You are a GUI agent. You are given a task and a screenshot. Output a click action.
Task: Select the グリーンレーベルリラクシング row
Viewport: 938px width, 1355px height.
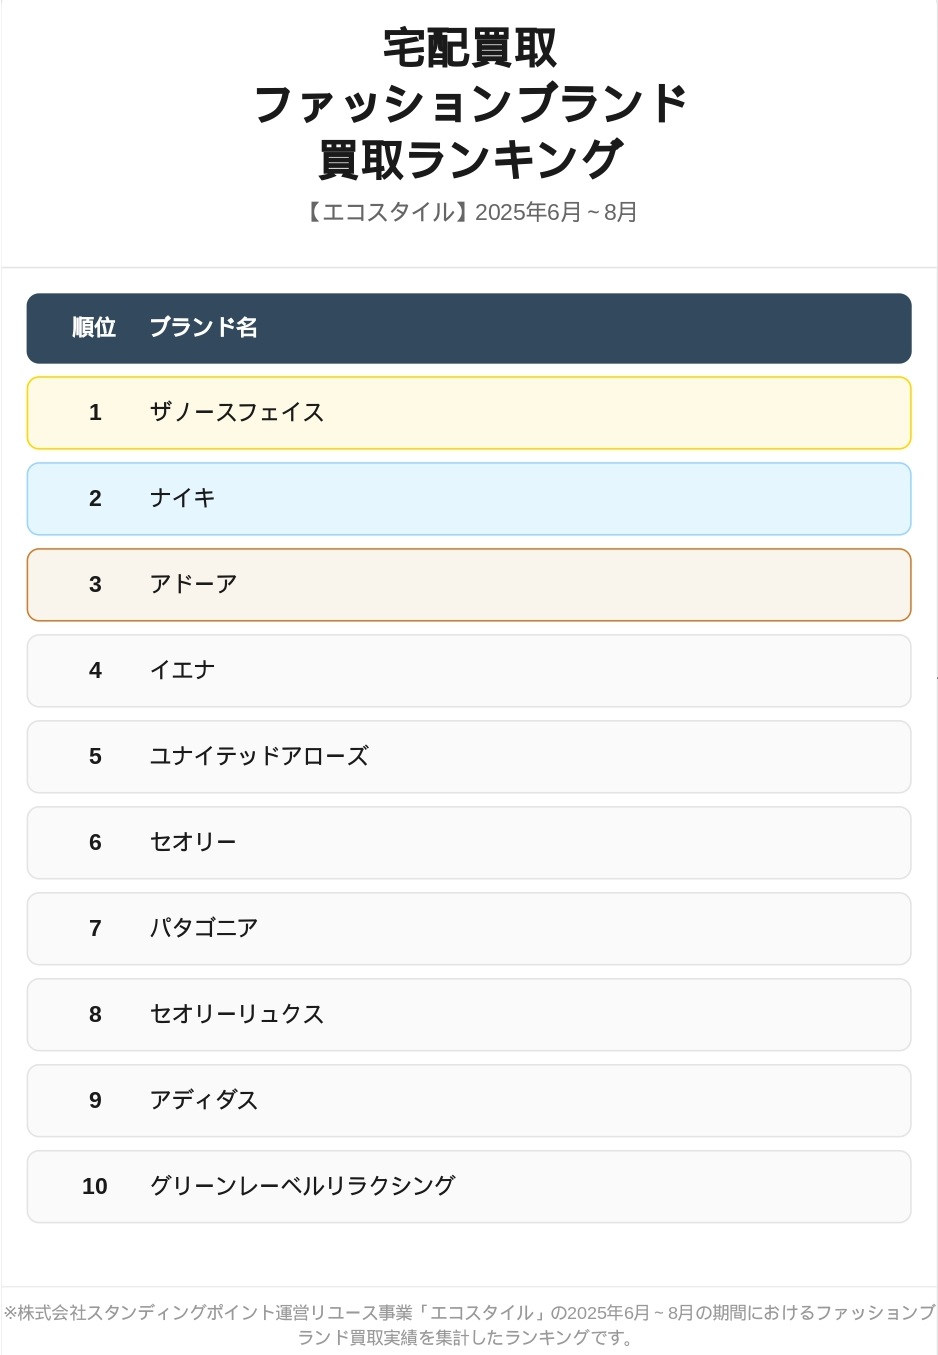pyautogui.click(x=468, y=1187)
